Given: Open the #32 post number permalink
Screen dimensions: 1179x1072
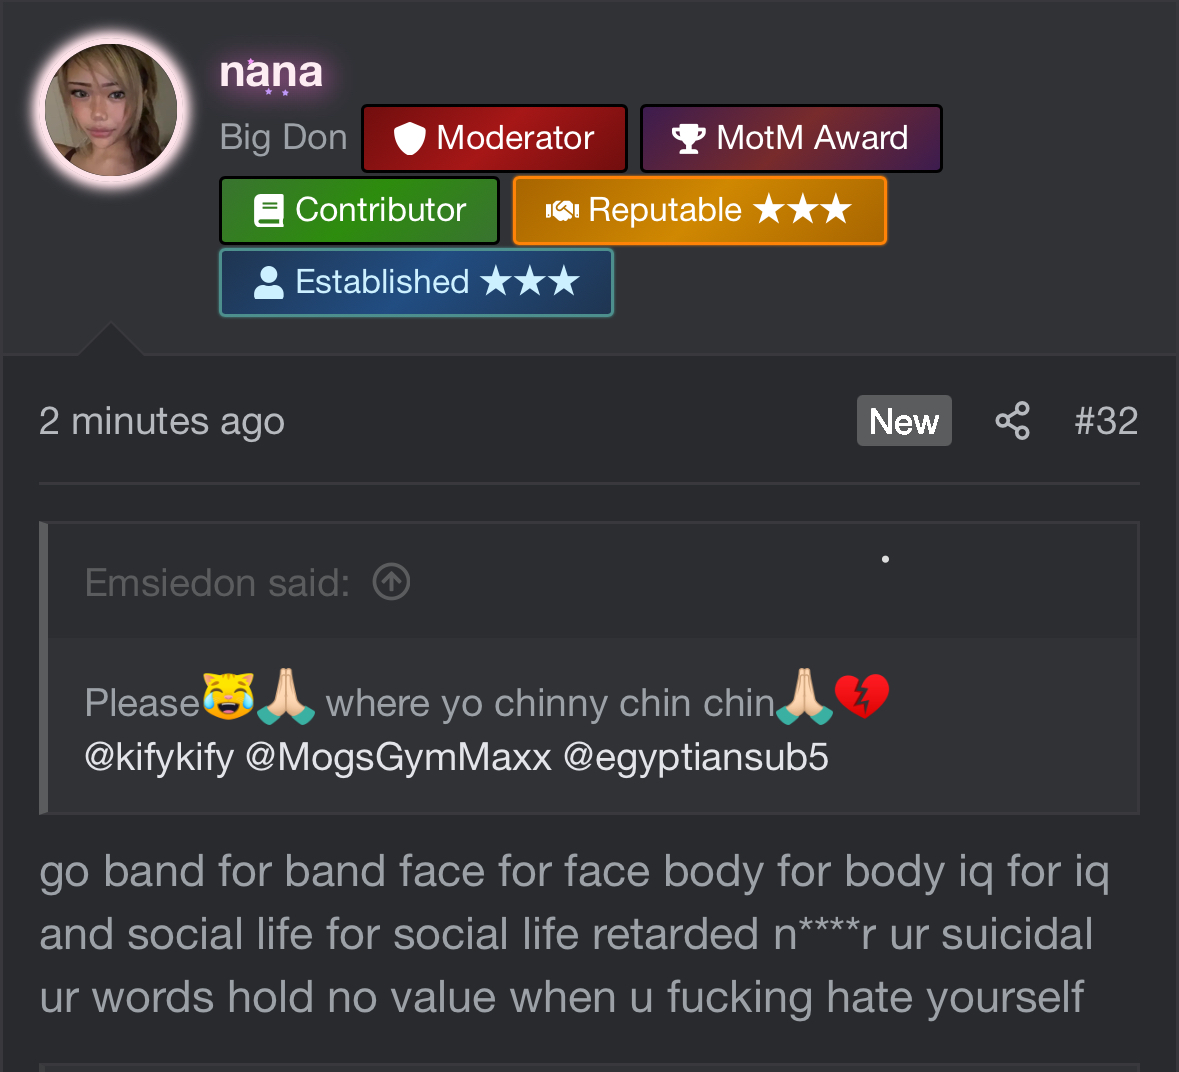Looking at the screenshot, I should pyautogui.click(x=1106, y=421).
